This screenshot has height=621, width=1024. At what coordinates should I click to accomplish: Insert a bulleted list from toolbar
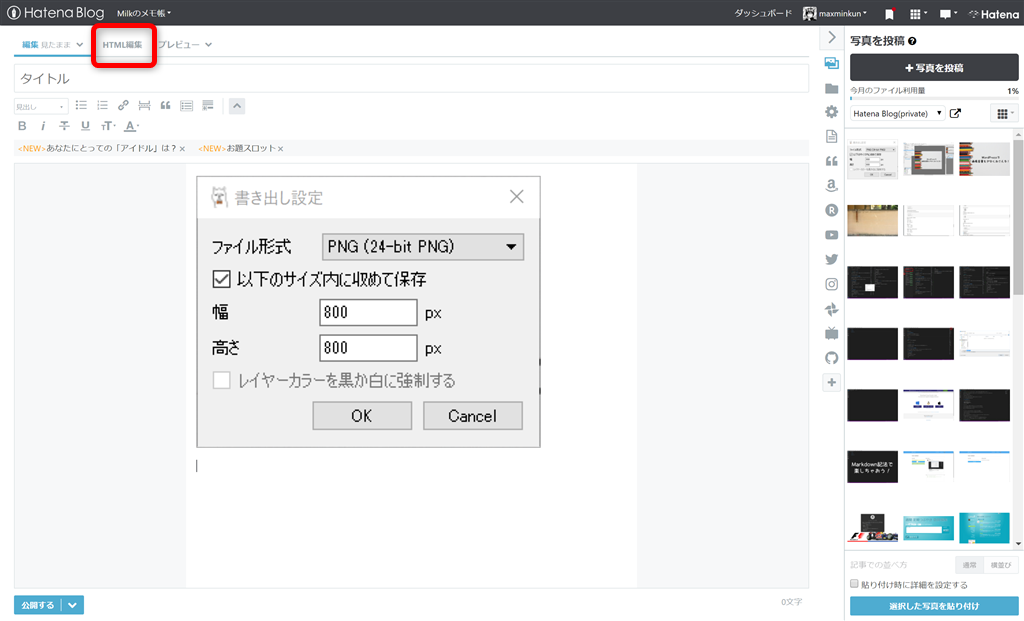pyautogui.click(x=81, y=105)
